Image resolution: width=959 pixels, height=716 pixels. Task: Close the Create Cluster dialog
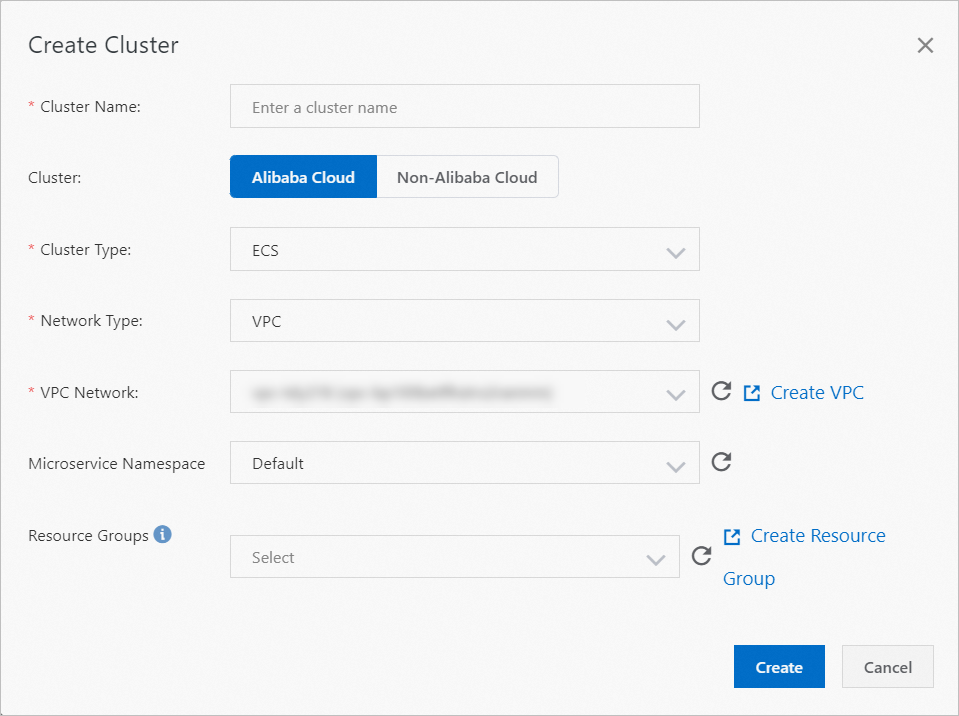[925, 45]
